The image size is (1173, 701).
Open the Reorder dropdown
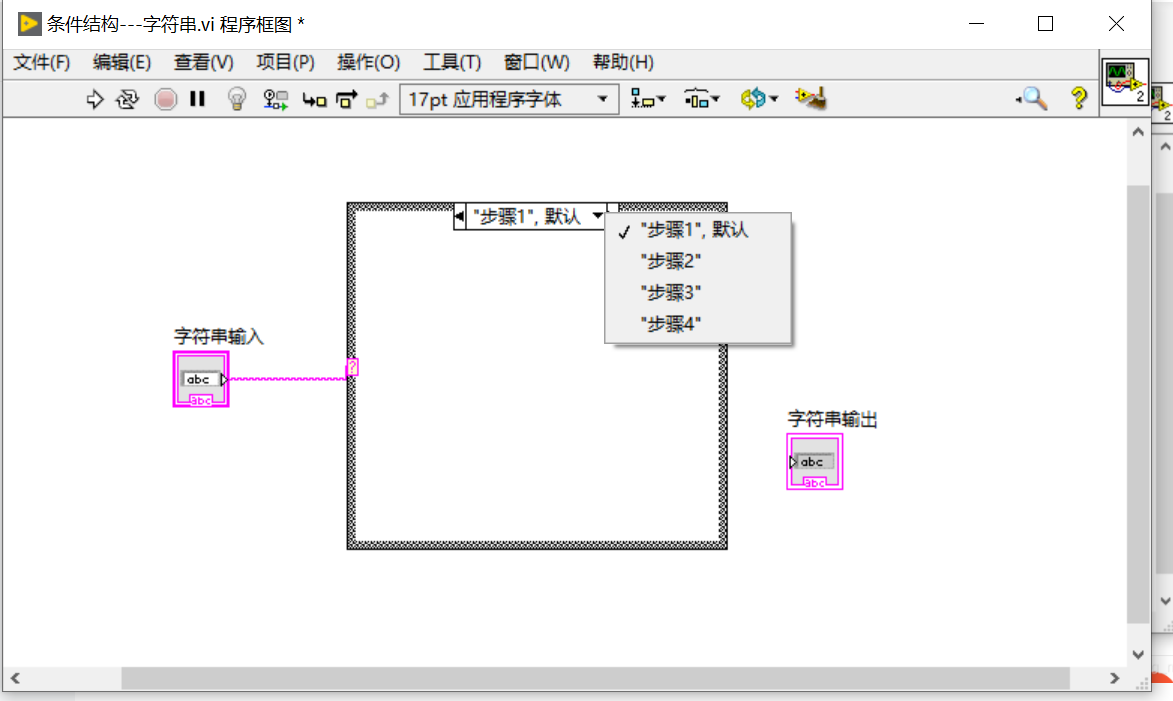759,99
